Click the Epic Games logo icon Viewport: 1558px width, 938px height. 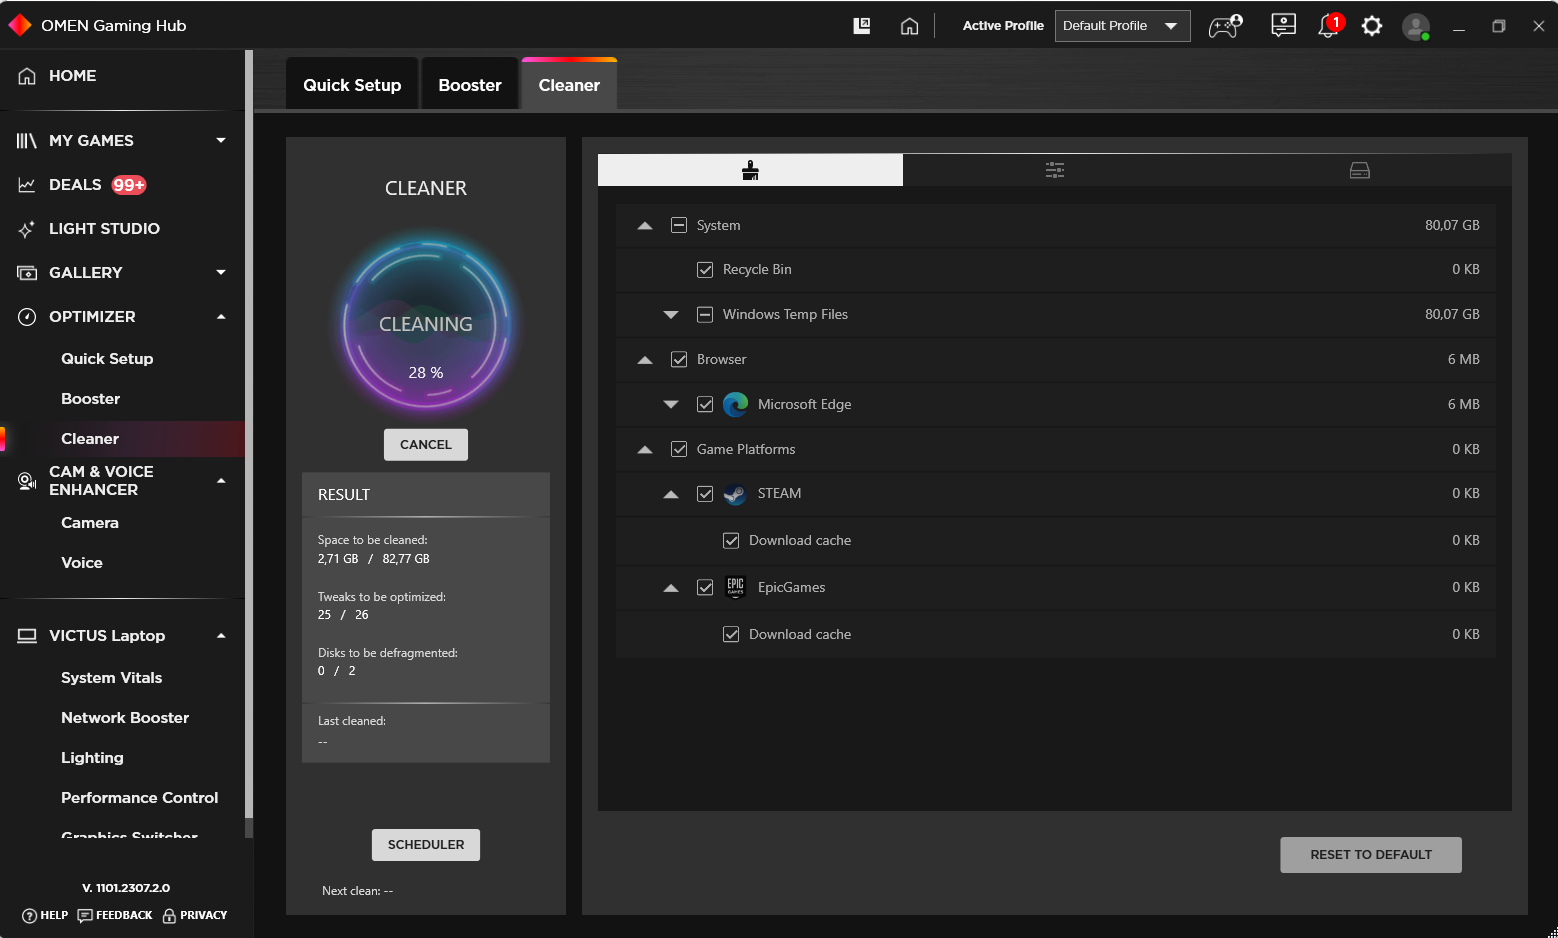[735, 587]
